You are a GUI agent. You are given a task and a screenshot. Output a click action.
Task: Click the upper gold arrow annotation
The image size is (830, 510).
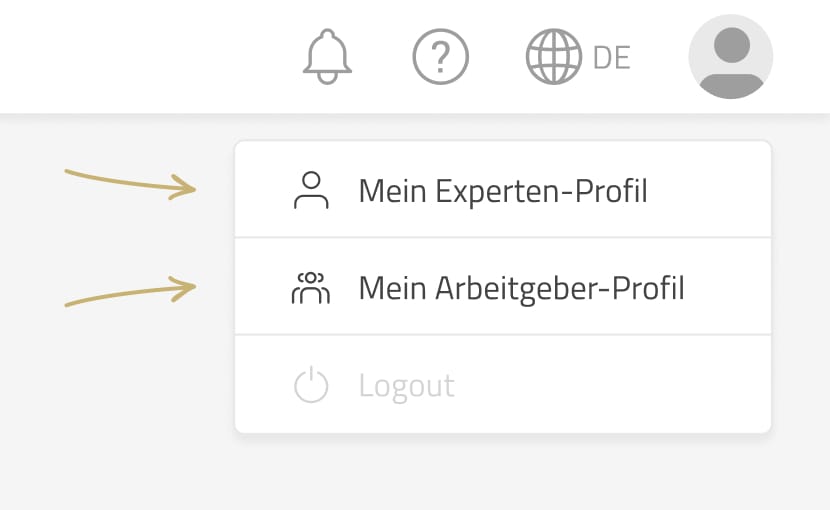click(x=130, y=183)
